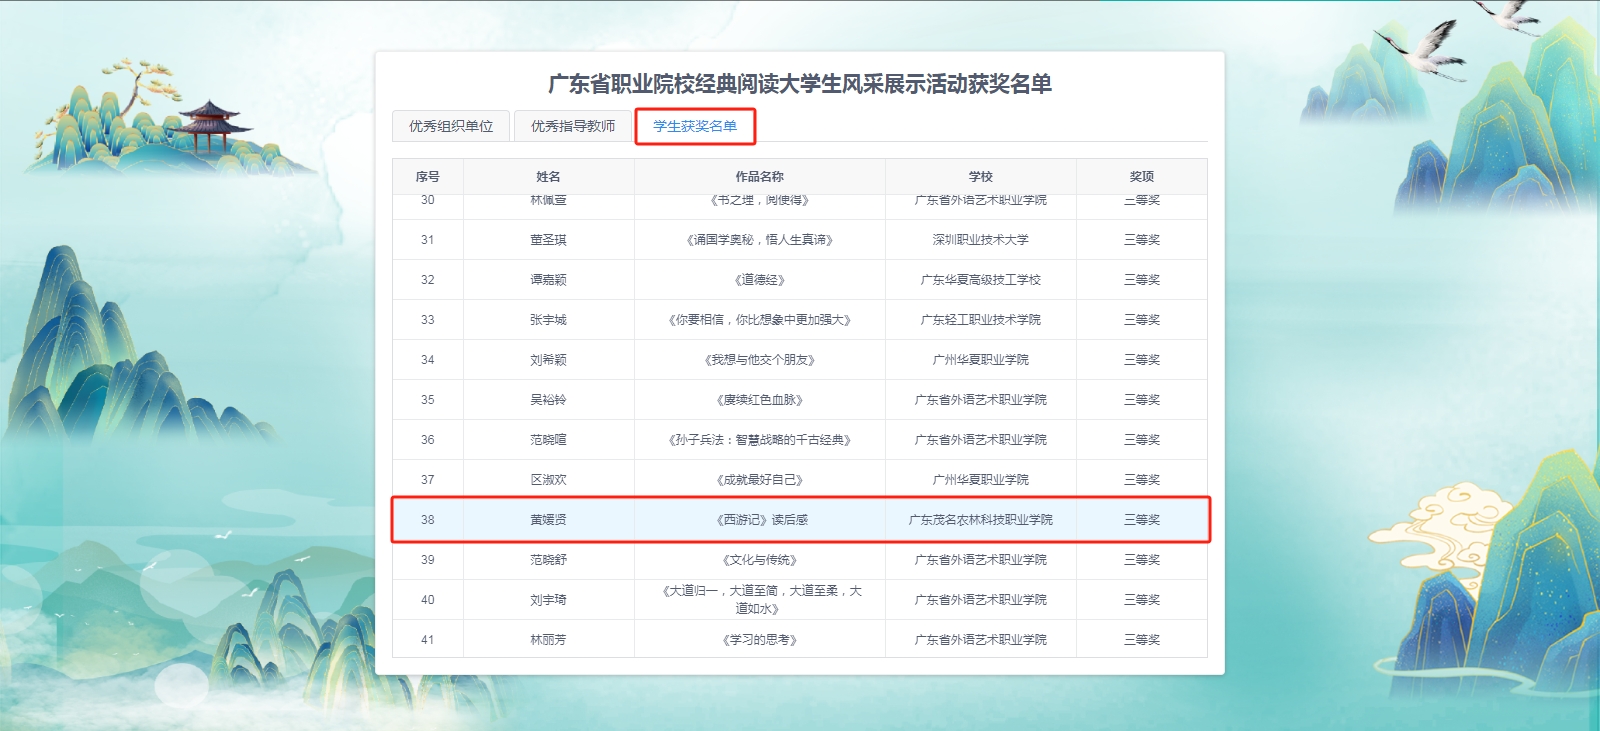Screen dimensions: 1600x731
Task: Click the 序号 column header
Action: 428,176
